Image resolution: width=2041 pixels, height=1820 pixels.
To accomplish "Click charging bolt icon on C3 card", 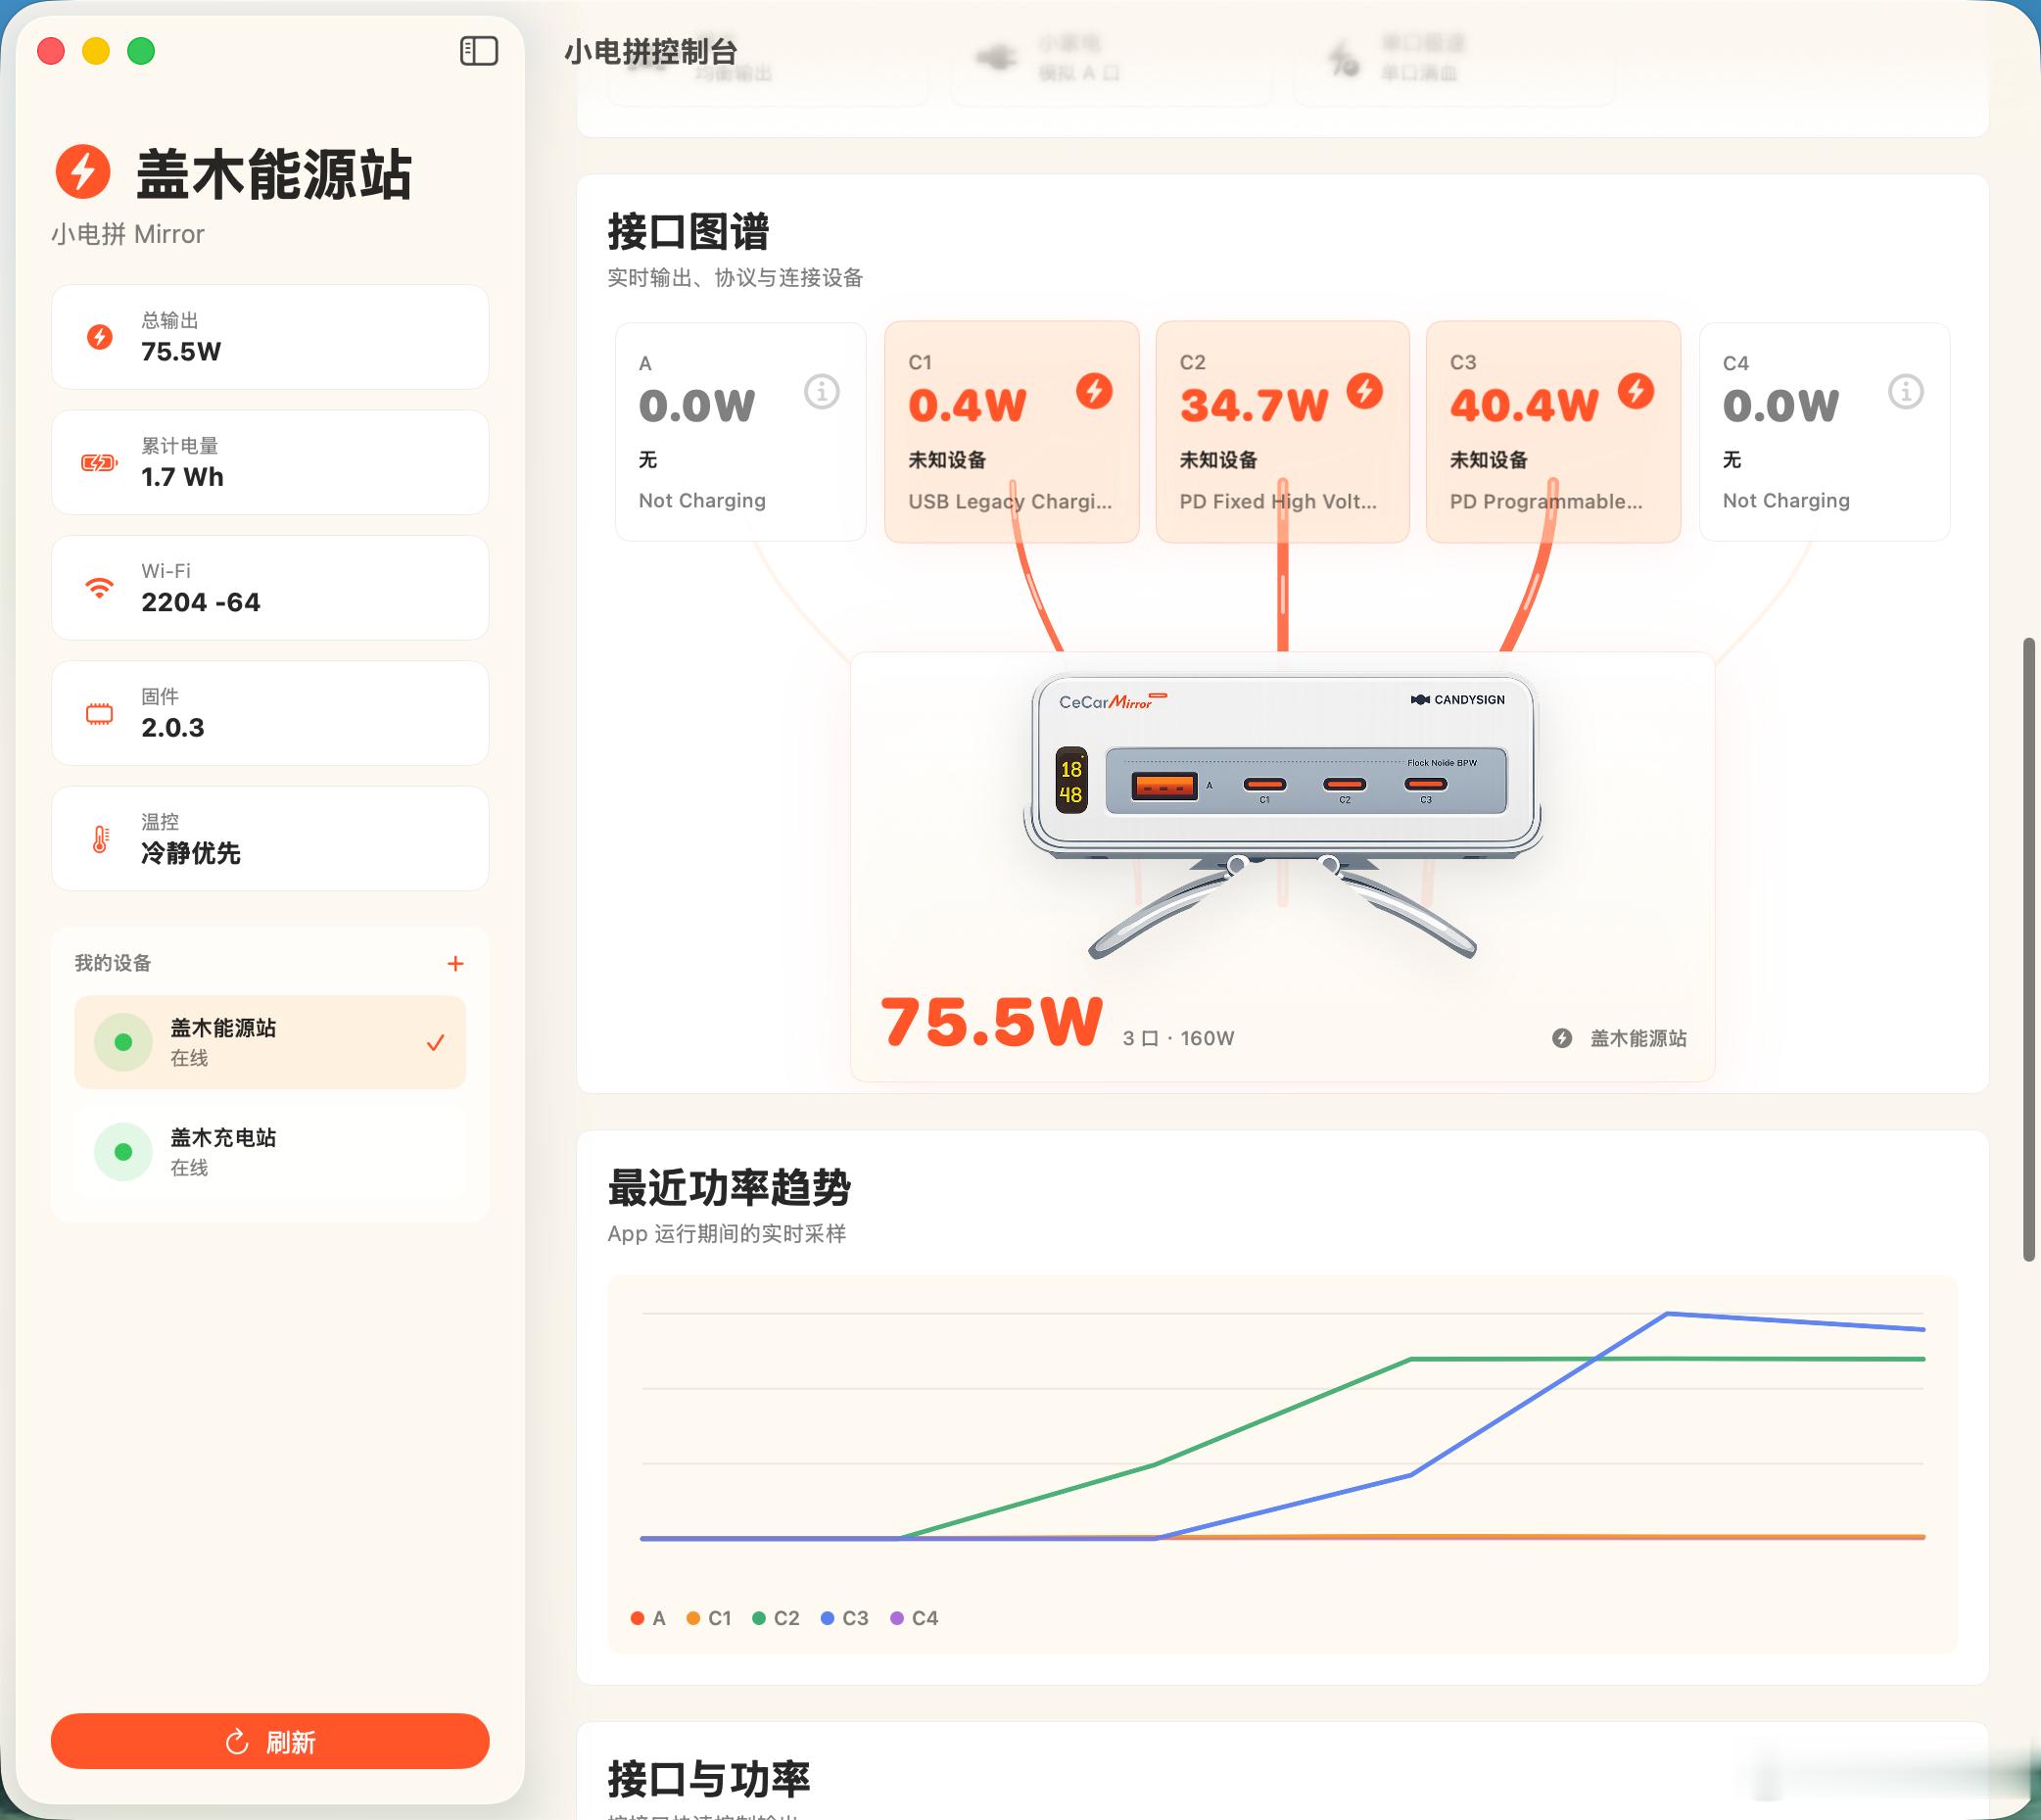I will [1636, 390].
